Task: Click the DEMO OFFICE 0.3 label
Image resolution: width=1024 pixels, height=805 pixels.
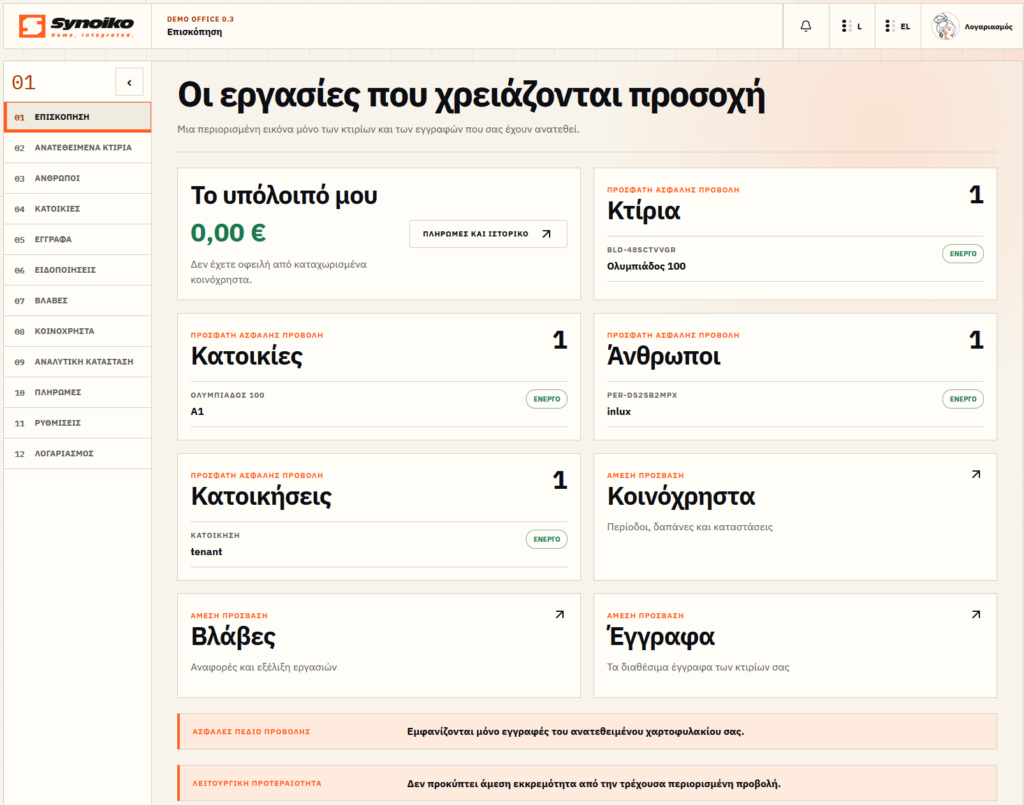Action: [200, 20]
